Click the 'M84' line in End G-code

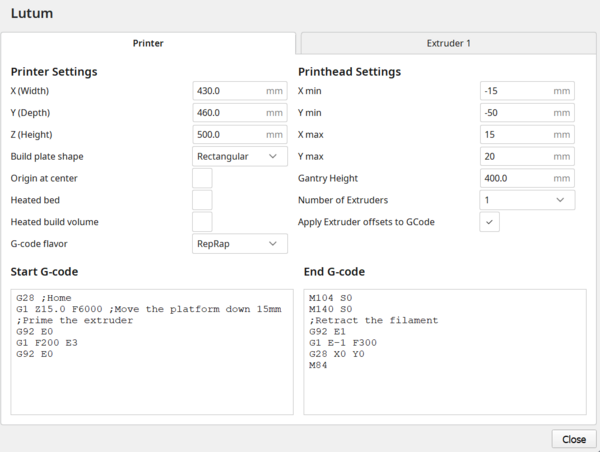318,365
